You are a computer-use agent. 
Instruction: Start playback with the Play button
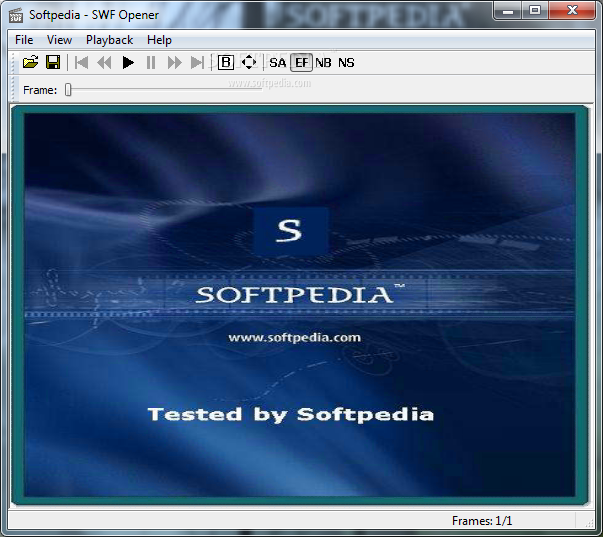[x=128, y=62]
